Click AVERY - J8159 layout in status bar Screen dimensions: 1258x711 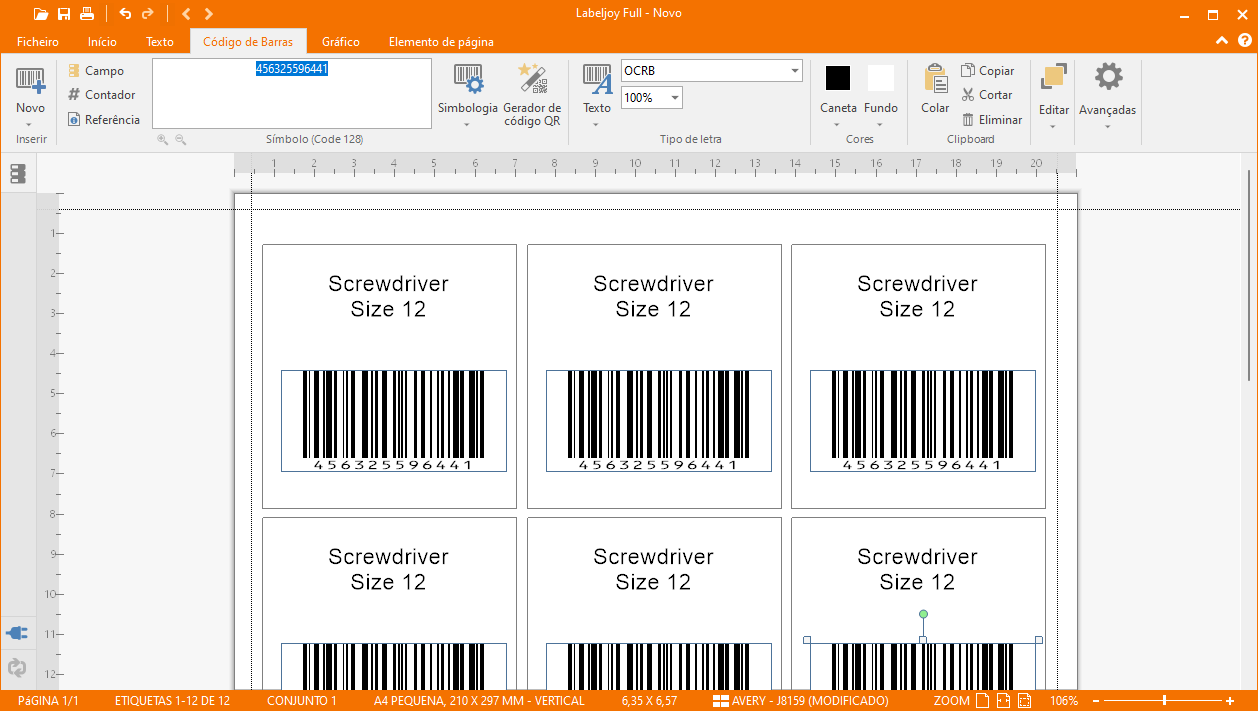click(801, 701)
